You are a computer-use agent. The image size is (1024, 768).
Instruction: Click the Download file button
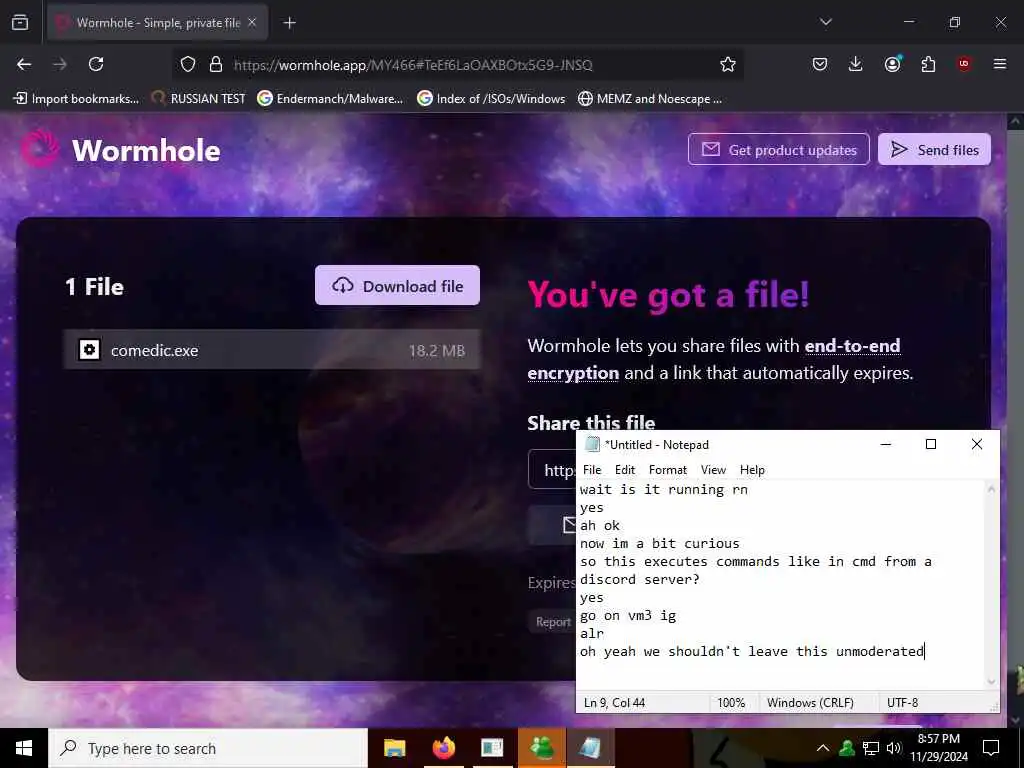397,285
